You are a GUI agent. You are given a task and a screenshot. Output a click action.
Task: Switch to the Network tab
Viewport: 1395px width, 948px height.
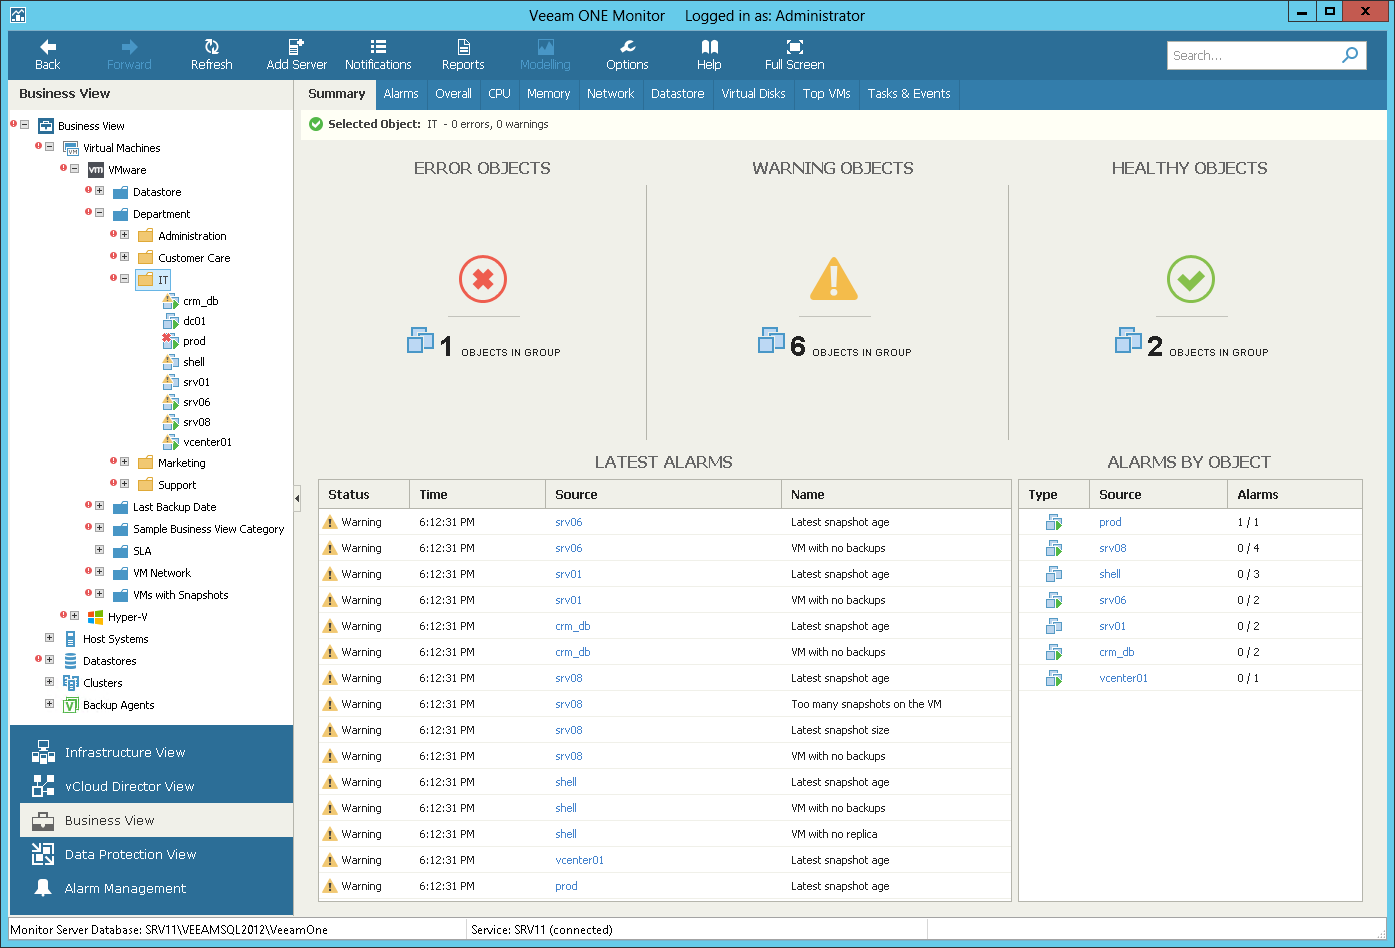point(610,94)
